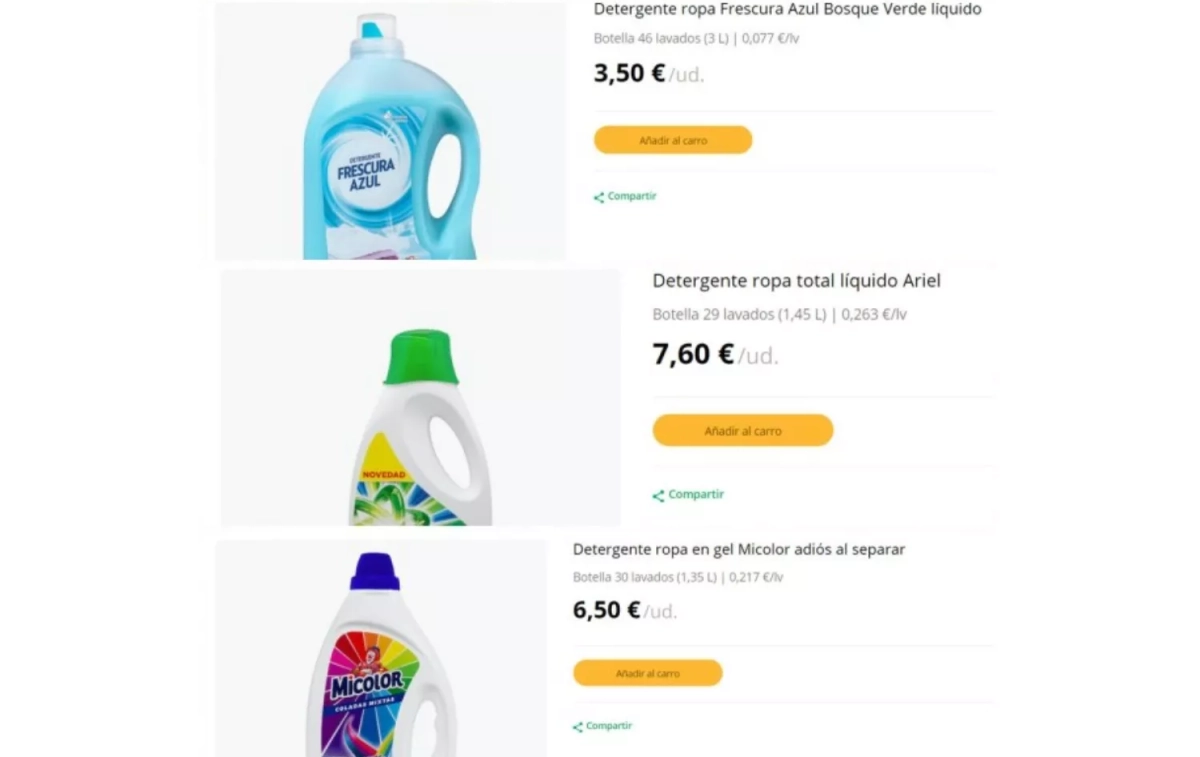Click the share icon under Micolor detergent

click(x=578, y=727)
